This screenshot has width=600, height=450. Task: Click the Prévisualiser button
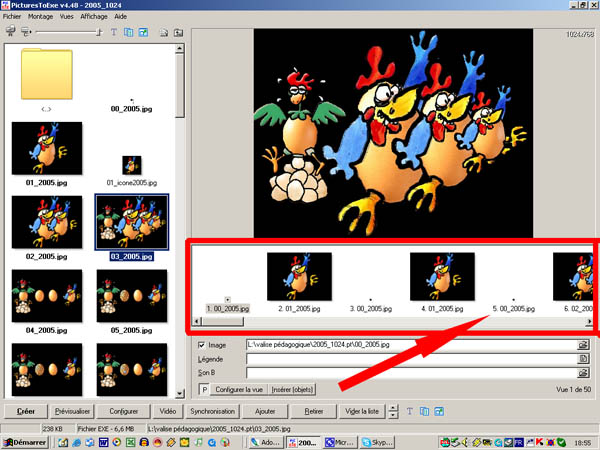[x=72, y=411]
